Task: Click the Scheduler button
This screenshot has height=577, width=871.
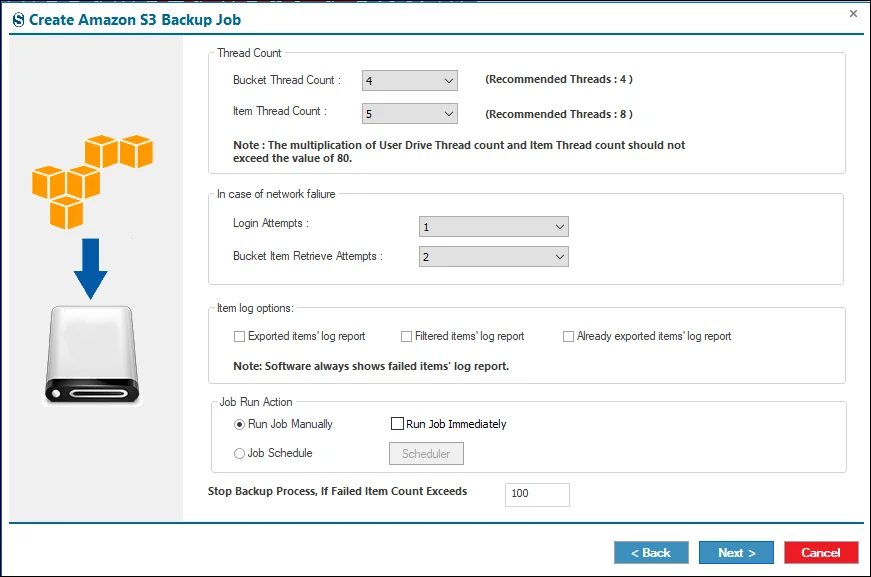Action: [426, 454]
